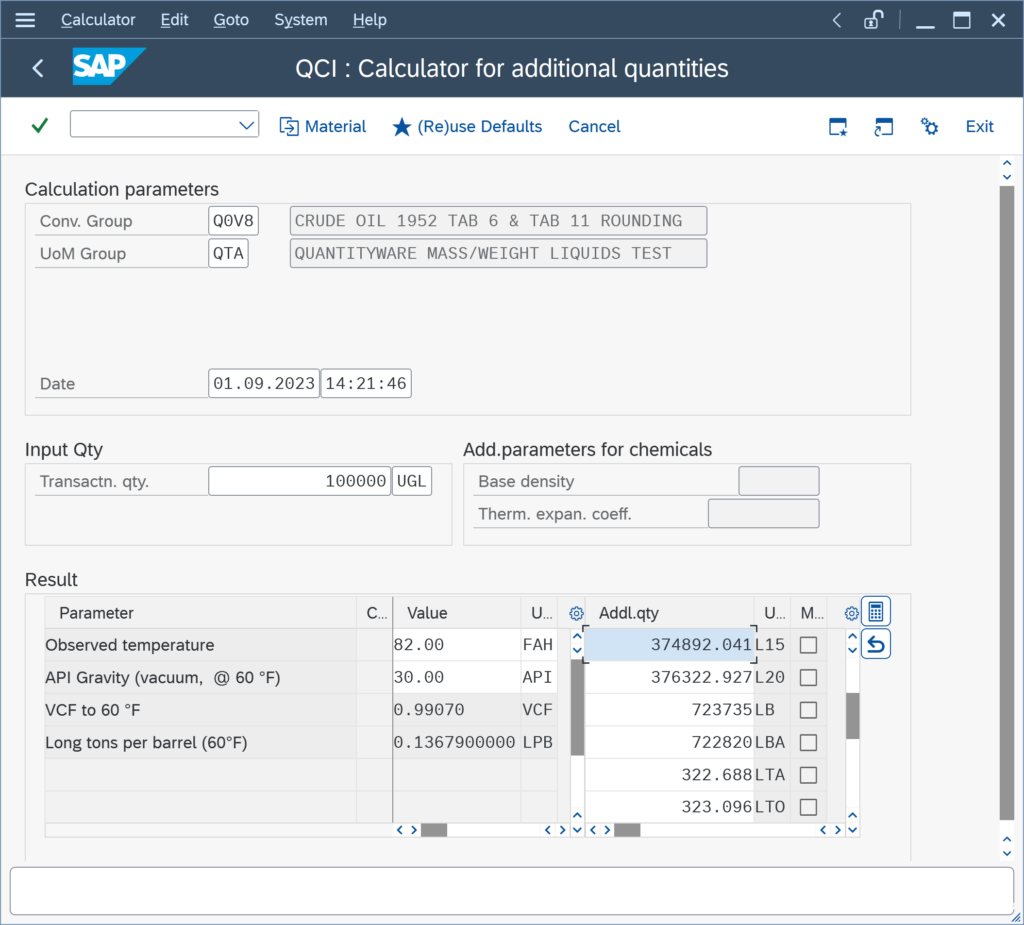
Task: Click the Addl.qty cell 376322.927
Action: point(669,677)
